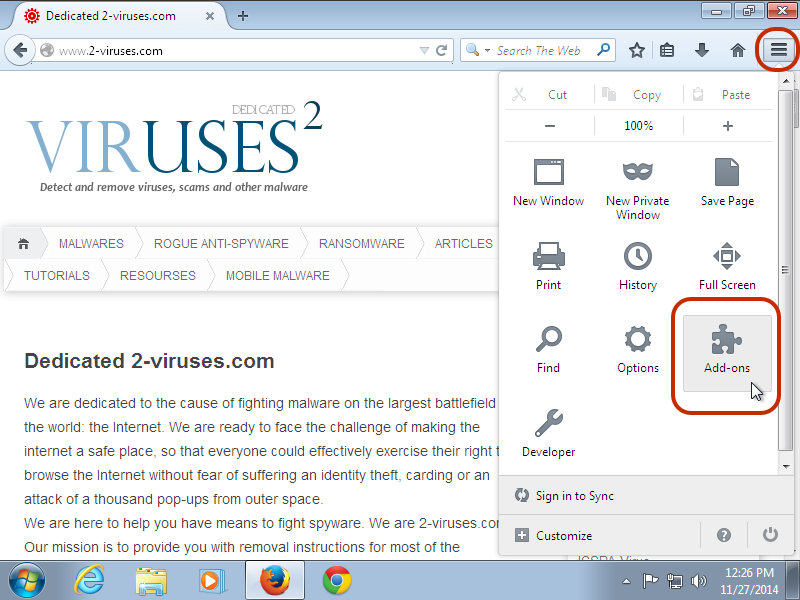Click Customize in menu panel
The height and width of the screenshot is (600, 800).
pyautogui.click(x=555, y=535)
